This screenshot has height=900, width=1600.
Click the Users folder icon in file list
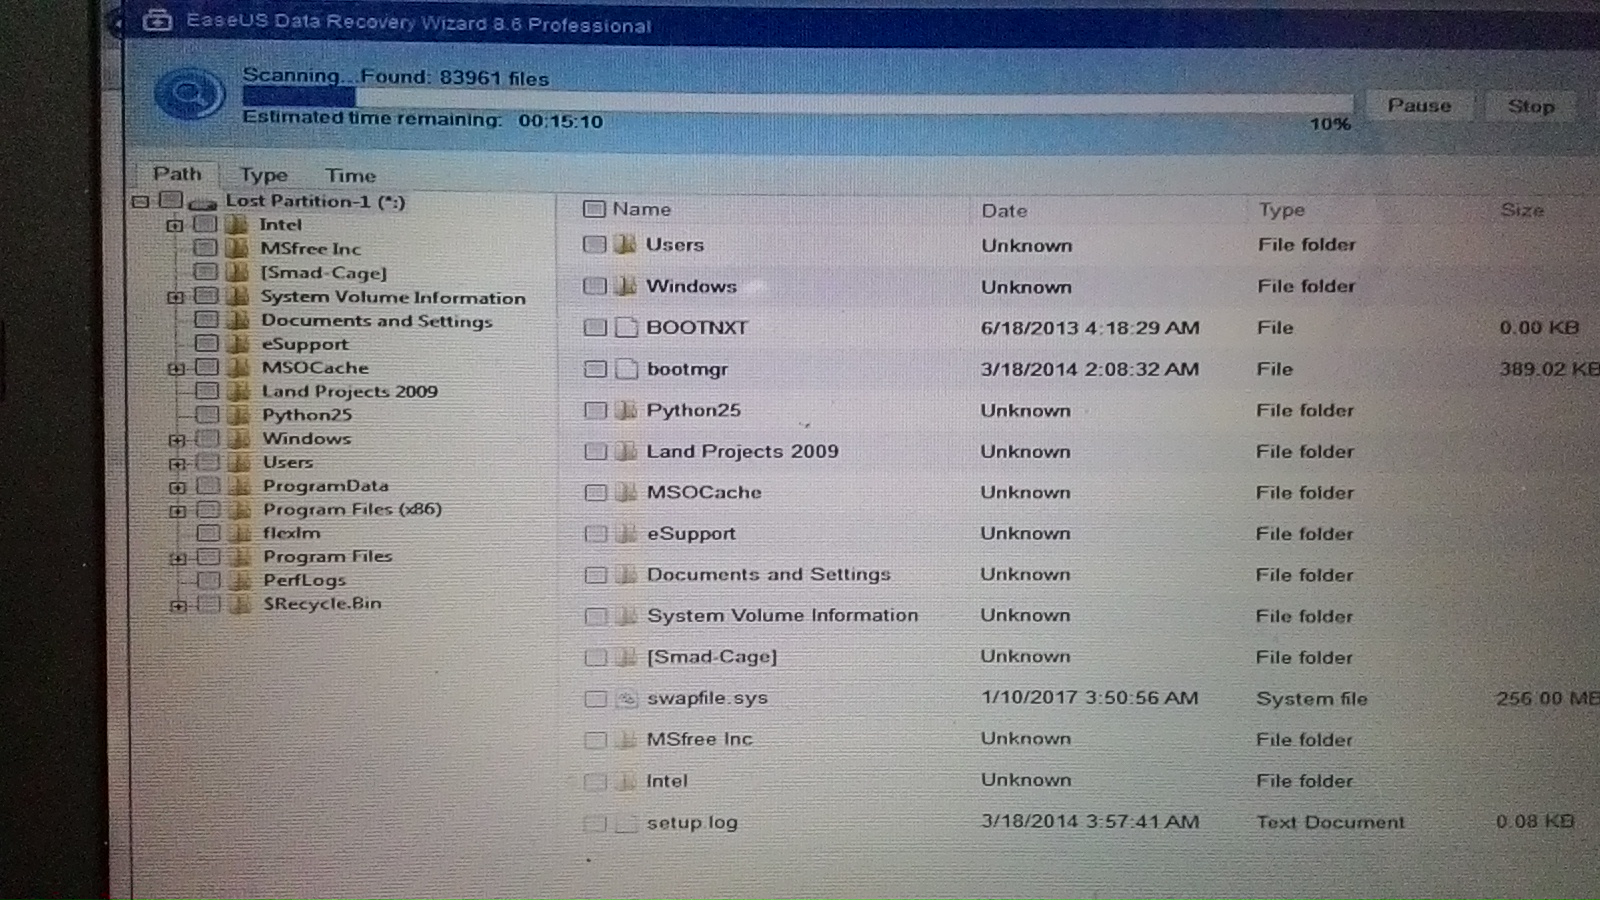[x=626, y=244]
